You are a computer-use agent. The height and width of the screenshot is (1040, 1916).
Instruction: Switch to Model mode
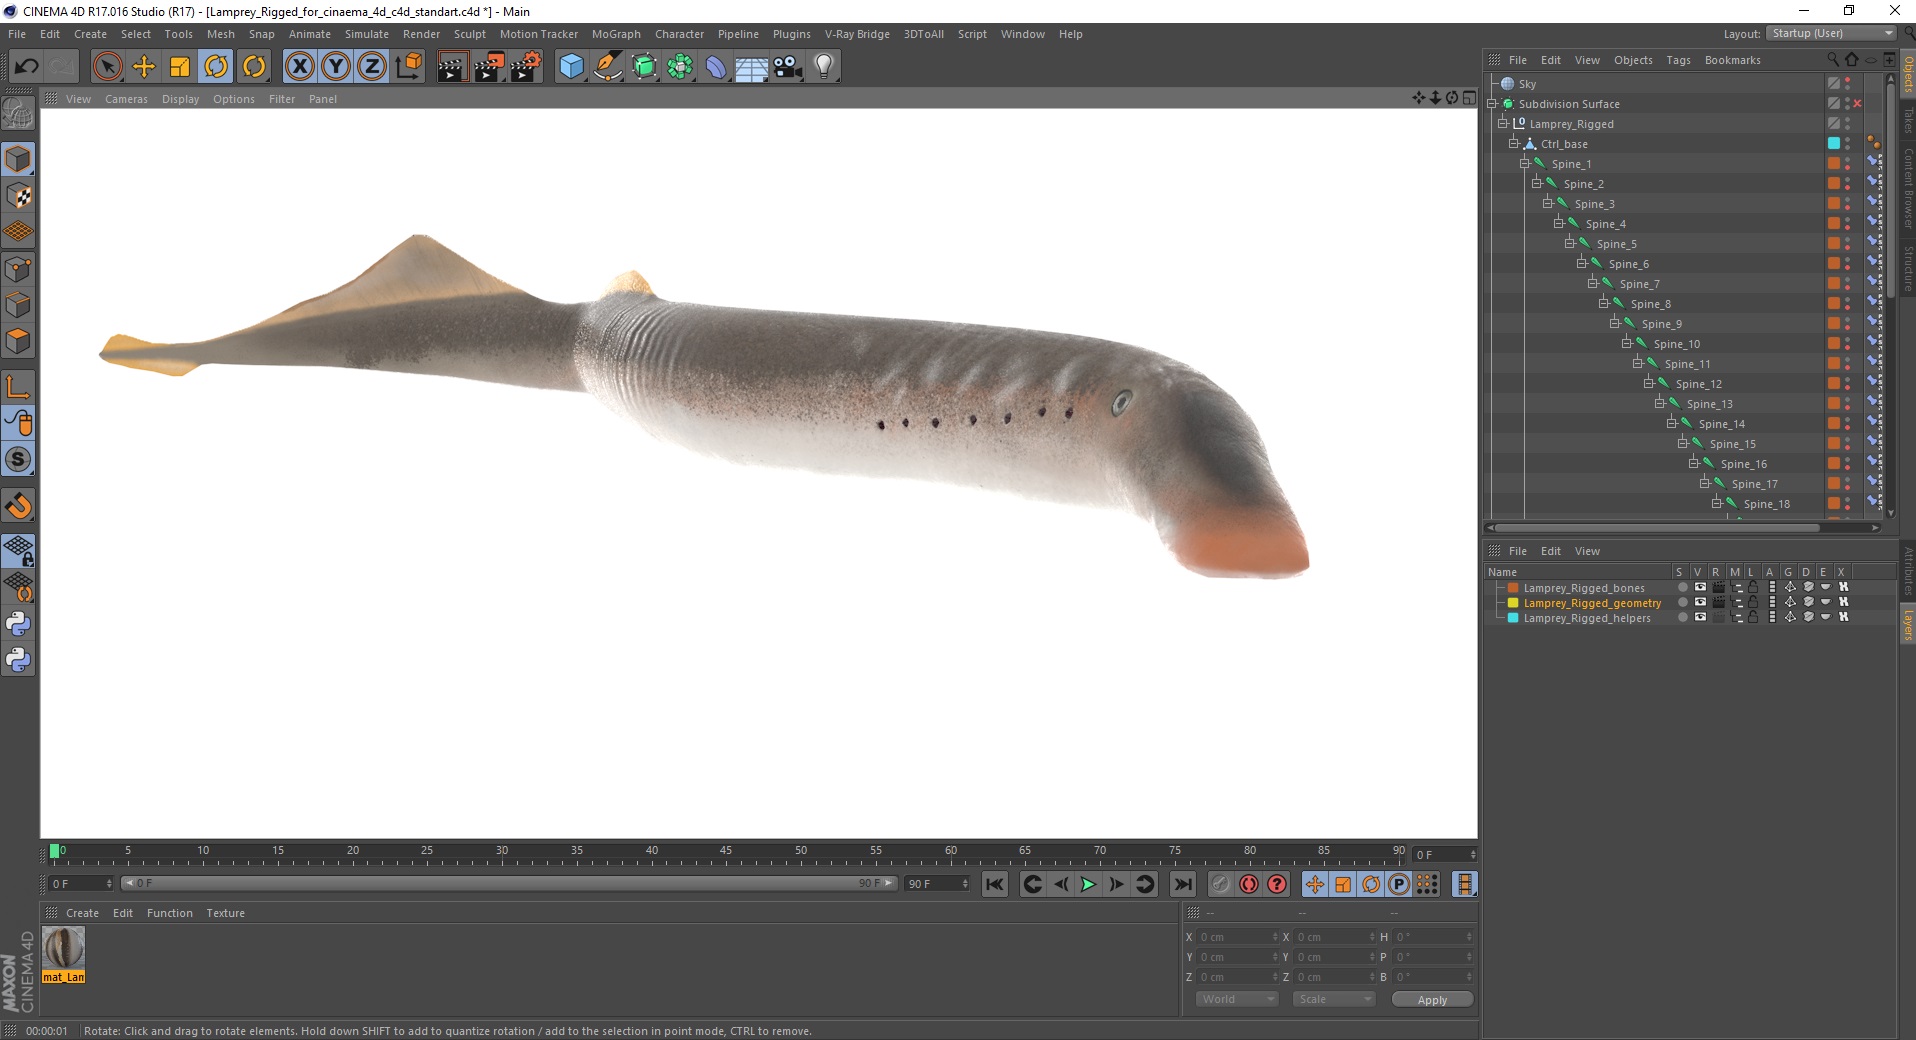click(18, 160)
